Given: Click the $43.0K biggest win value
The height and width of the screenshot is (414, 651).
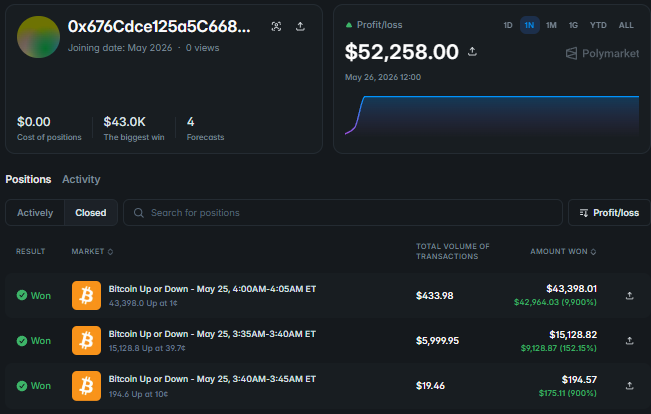Looking at the screenshot, I should 124,122.
